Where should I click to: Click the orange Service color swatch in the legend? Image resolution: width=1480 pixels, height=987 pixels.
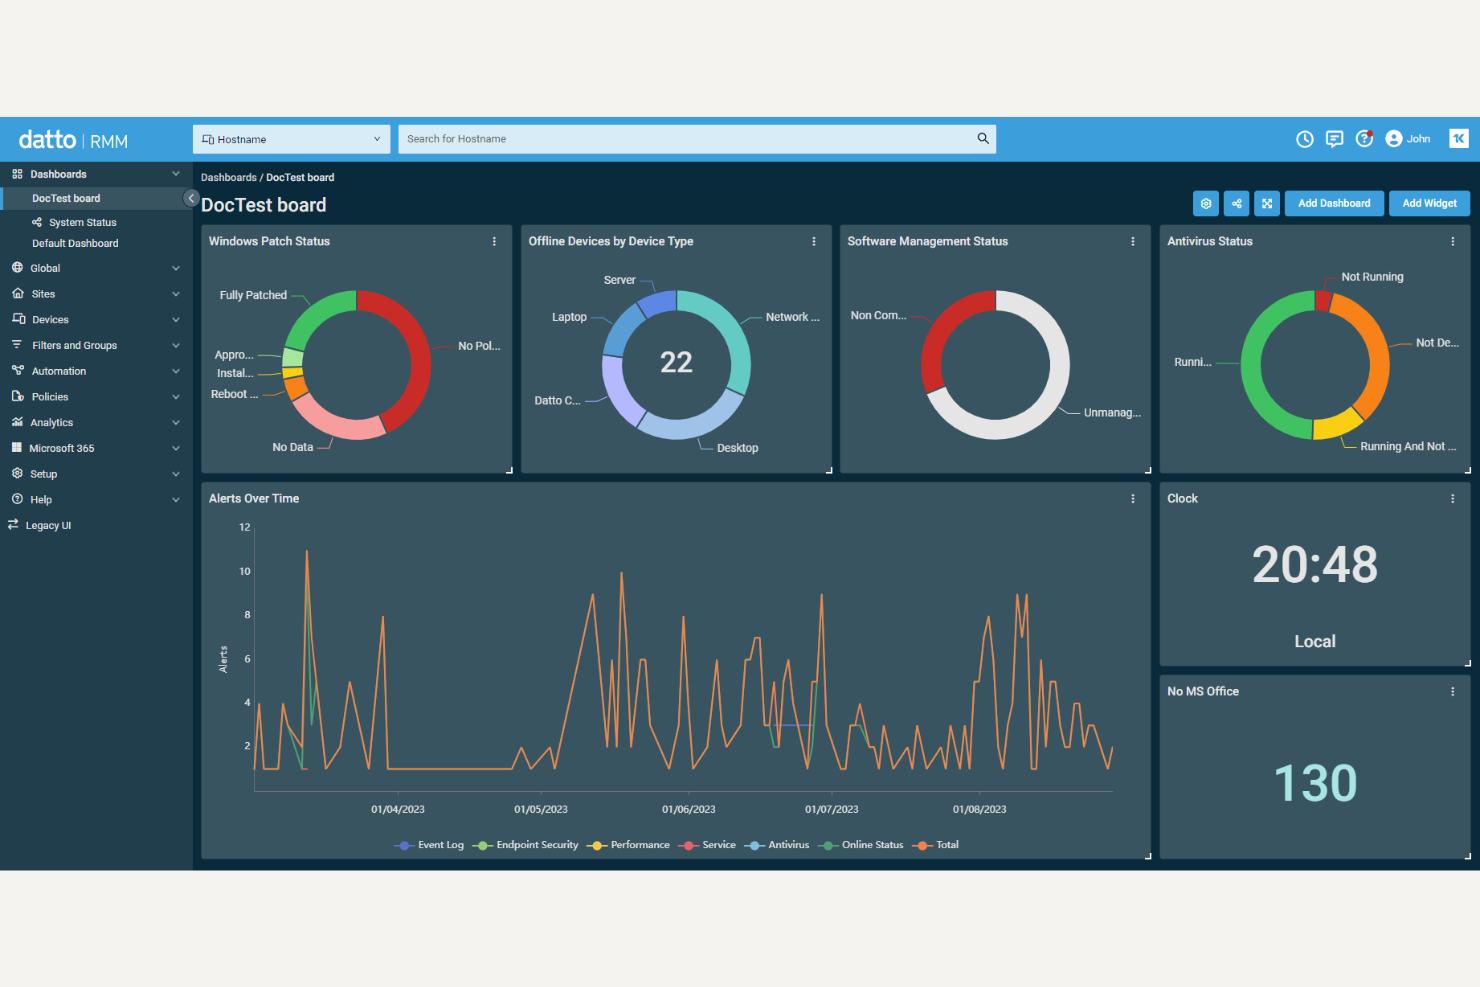[x=687, y=845]
